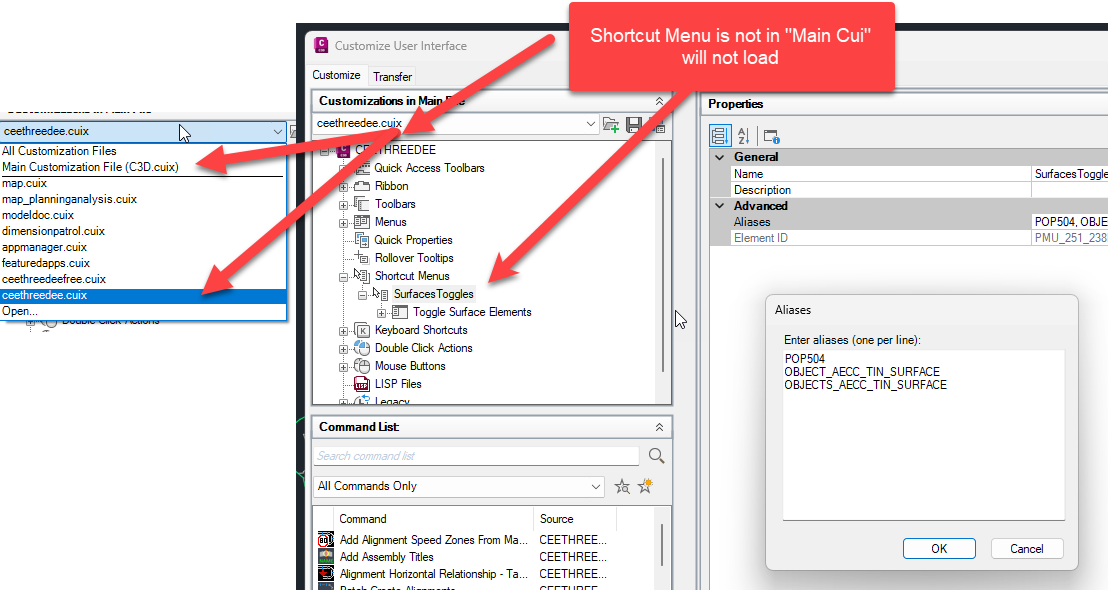Click the Ribbon node icon in tree
Viewport: 1108px width, 590px height.
(x=362, y=186)
